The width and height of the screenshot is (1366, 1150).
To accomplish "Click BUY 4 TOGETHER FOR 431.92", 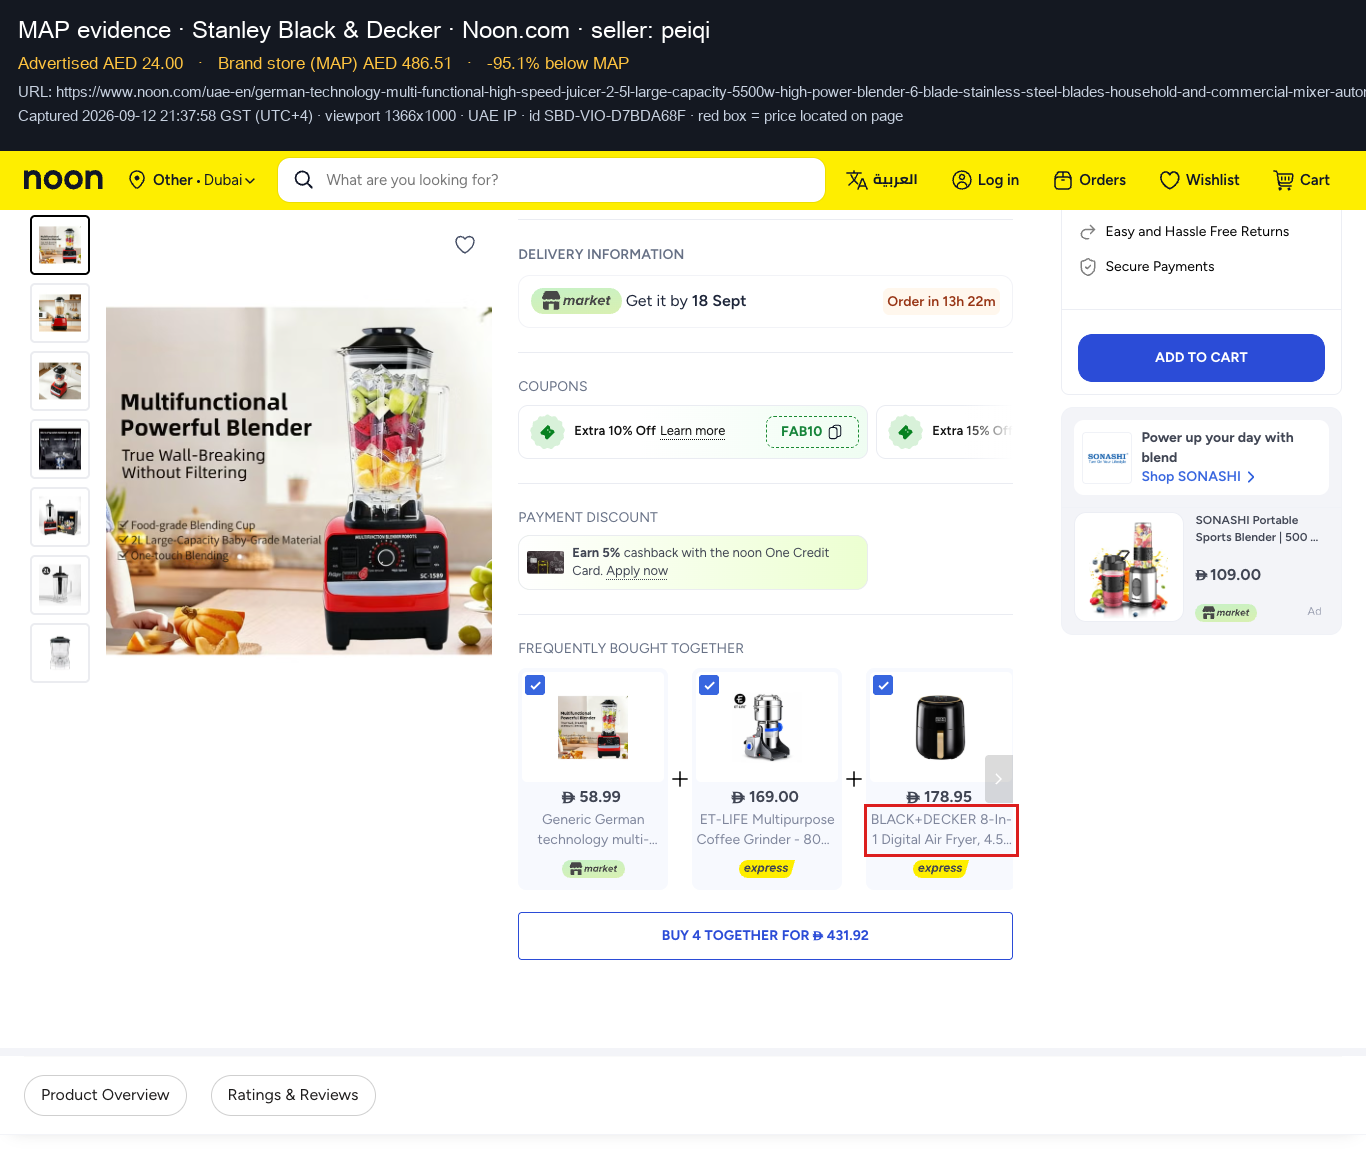I will tap(765, 936).
